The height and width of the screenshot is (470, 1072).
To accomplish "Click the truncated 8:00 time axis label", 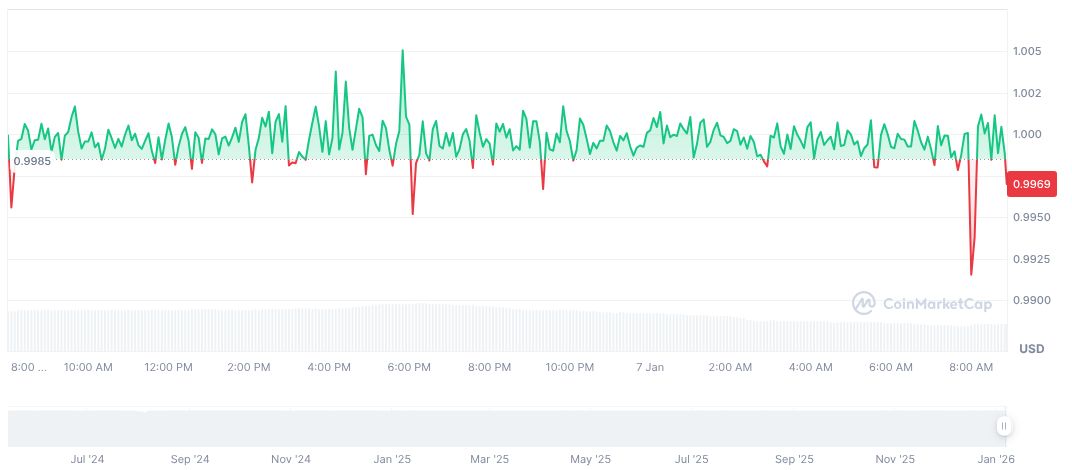I will coord(29,367).
